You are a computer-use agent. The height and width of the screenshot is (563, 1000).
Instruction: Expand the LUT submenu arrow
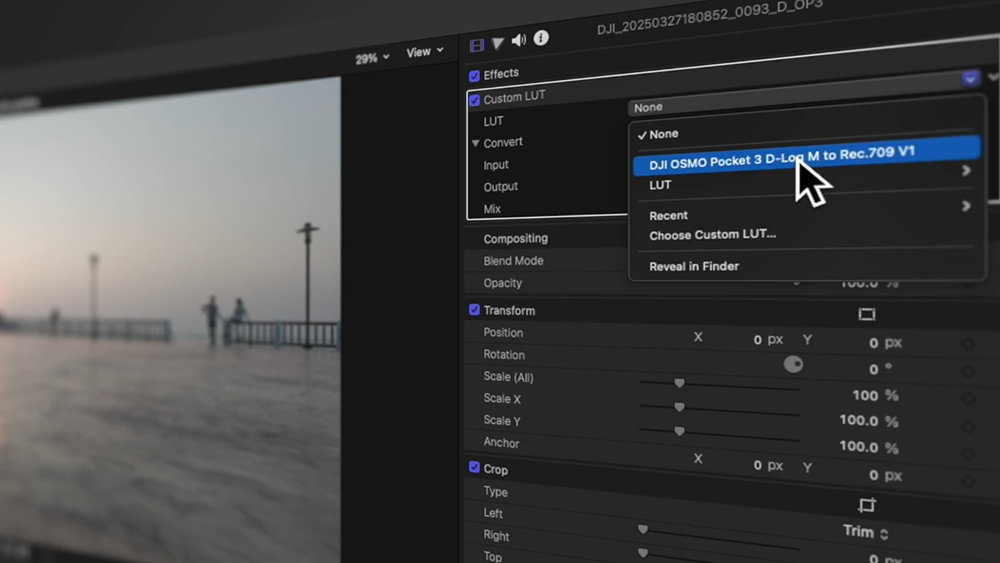click(x=966, y=170)
